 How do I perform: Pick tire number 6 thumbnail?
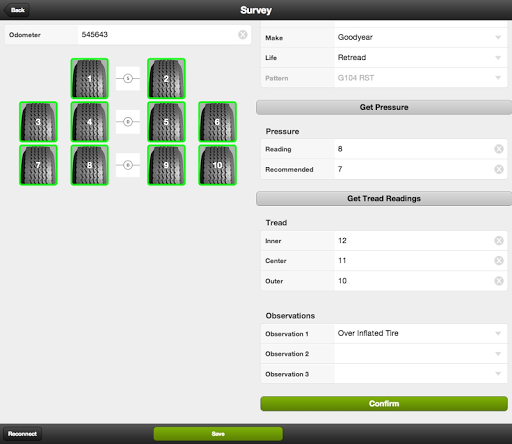pyautogui.click(x=217, y=122)
